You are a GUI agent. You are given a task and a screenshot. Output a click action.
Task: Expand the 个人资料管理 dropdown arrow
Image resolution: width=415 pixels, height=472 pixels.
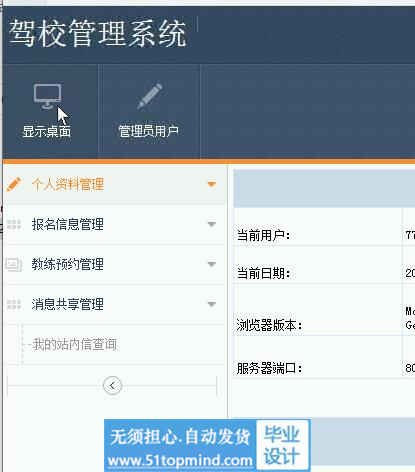212,184
